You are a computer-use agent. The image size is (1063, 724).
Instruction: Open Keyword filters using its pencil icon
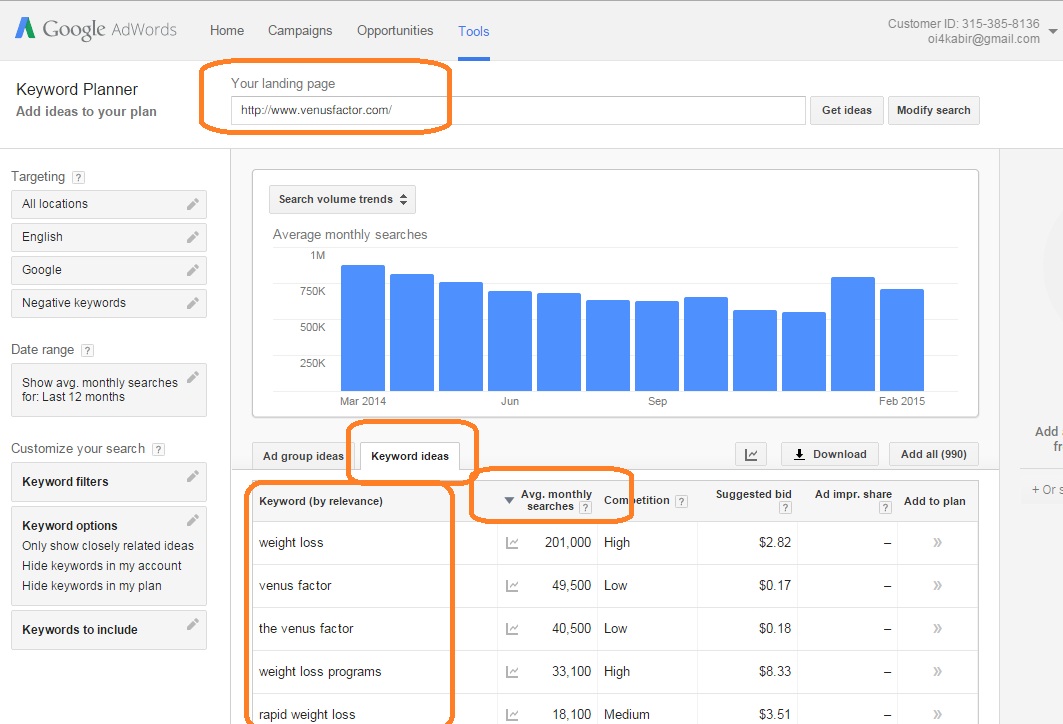click(x=193, y=477)
